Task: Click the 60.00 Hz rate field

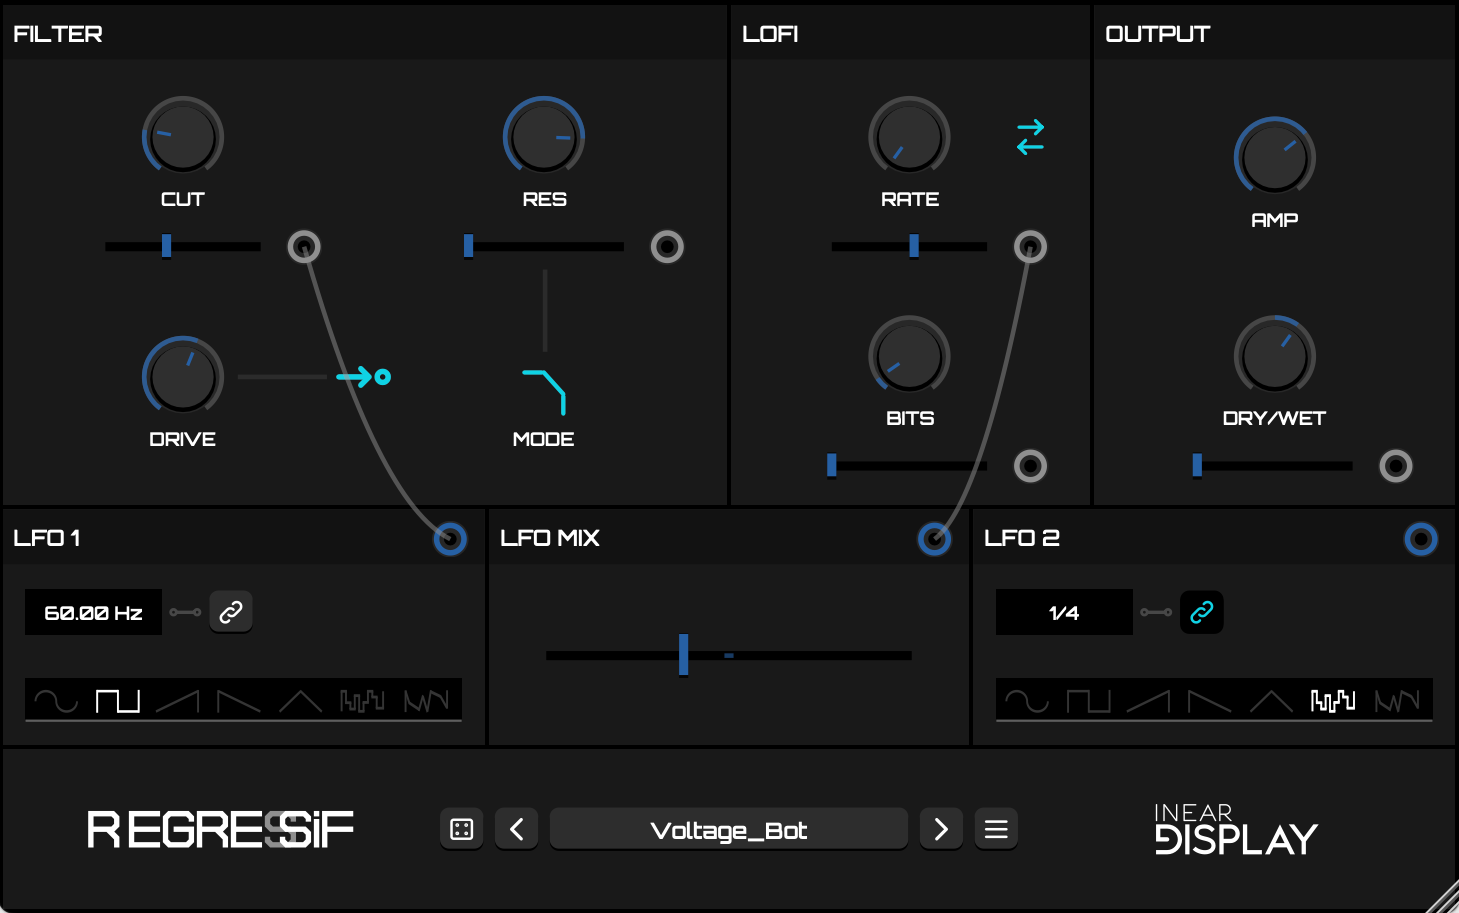Action: 93,612
